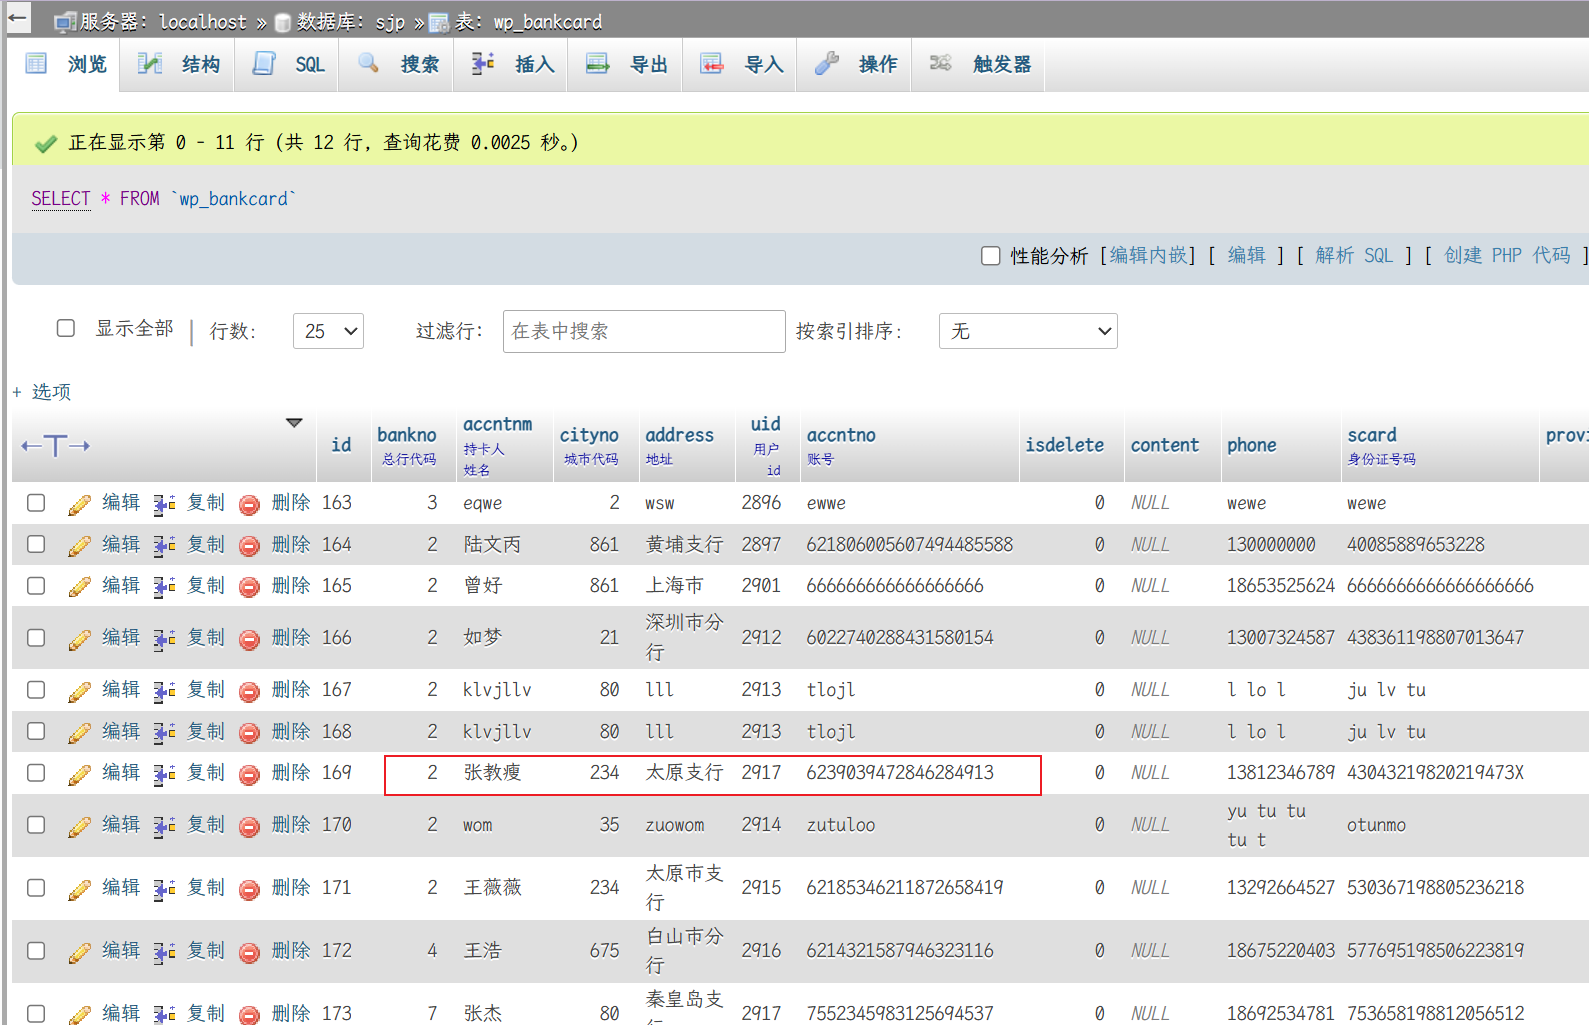
Task: Select the checkbox for row 163
Action: [x=36, y=502]
